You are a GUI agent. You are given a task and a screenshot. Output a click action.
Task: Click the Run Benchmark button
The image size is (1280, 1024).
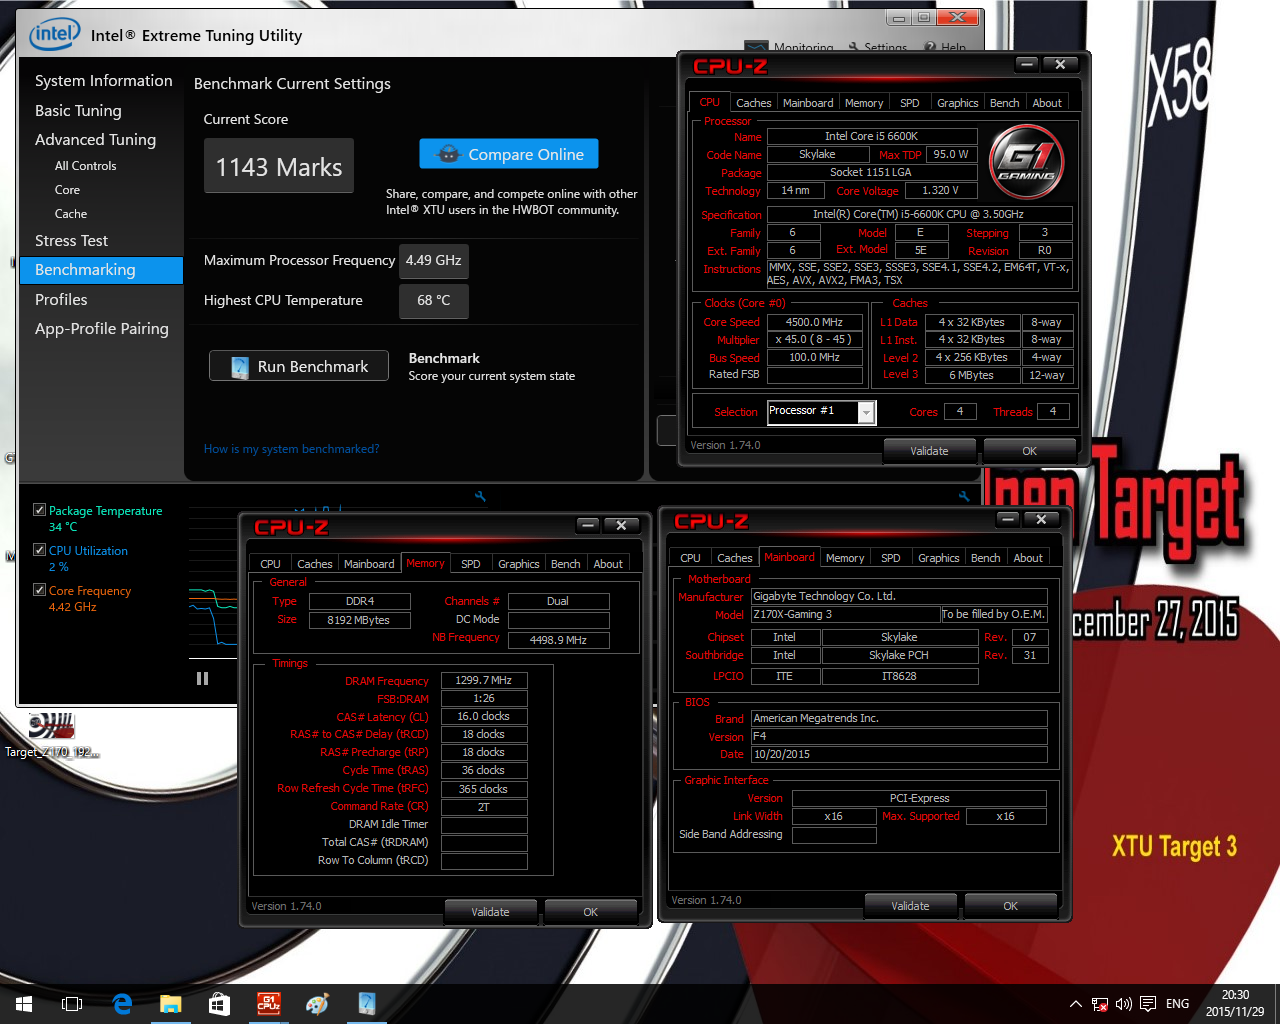pos(299,367)
